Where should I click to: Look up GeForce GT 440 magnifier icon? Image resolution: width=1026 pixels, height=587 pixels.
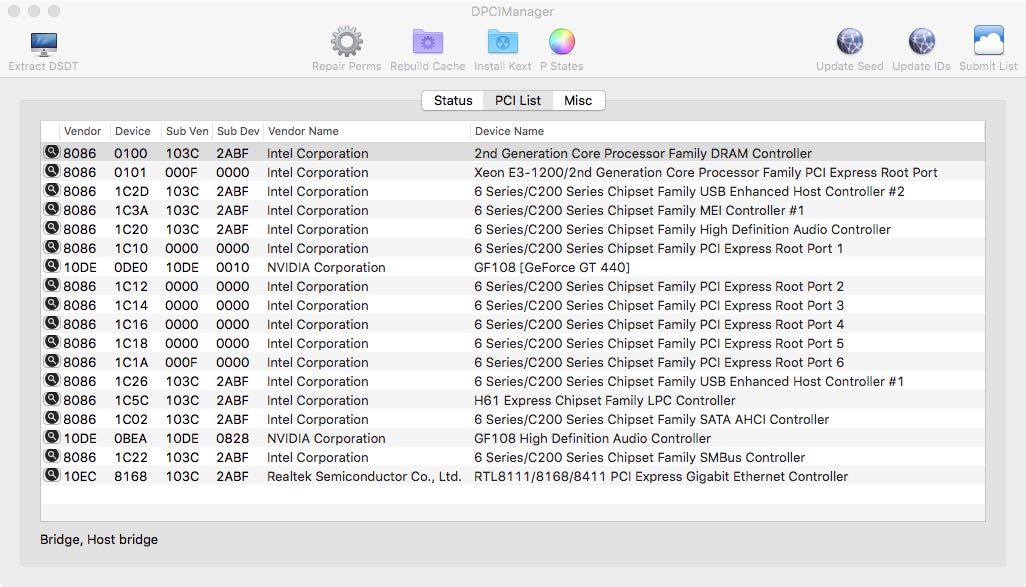click(x=52, y=266)
